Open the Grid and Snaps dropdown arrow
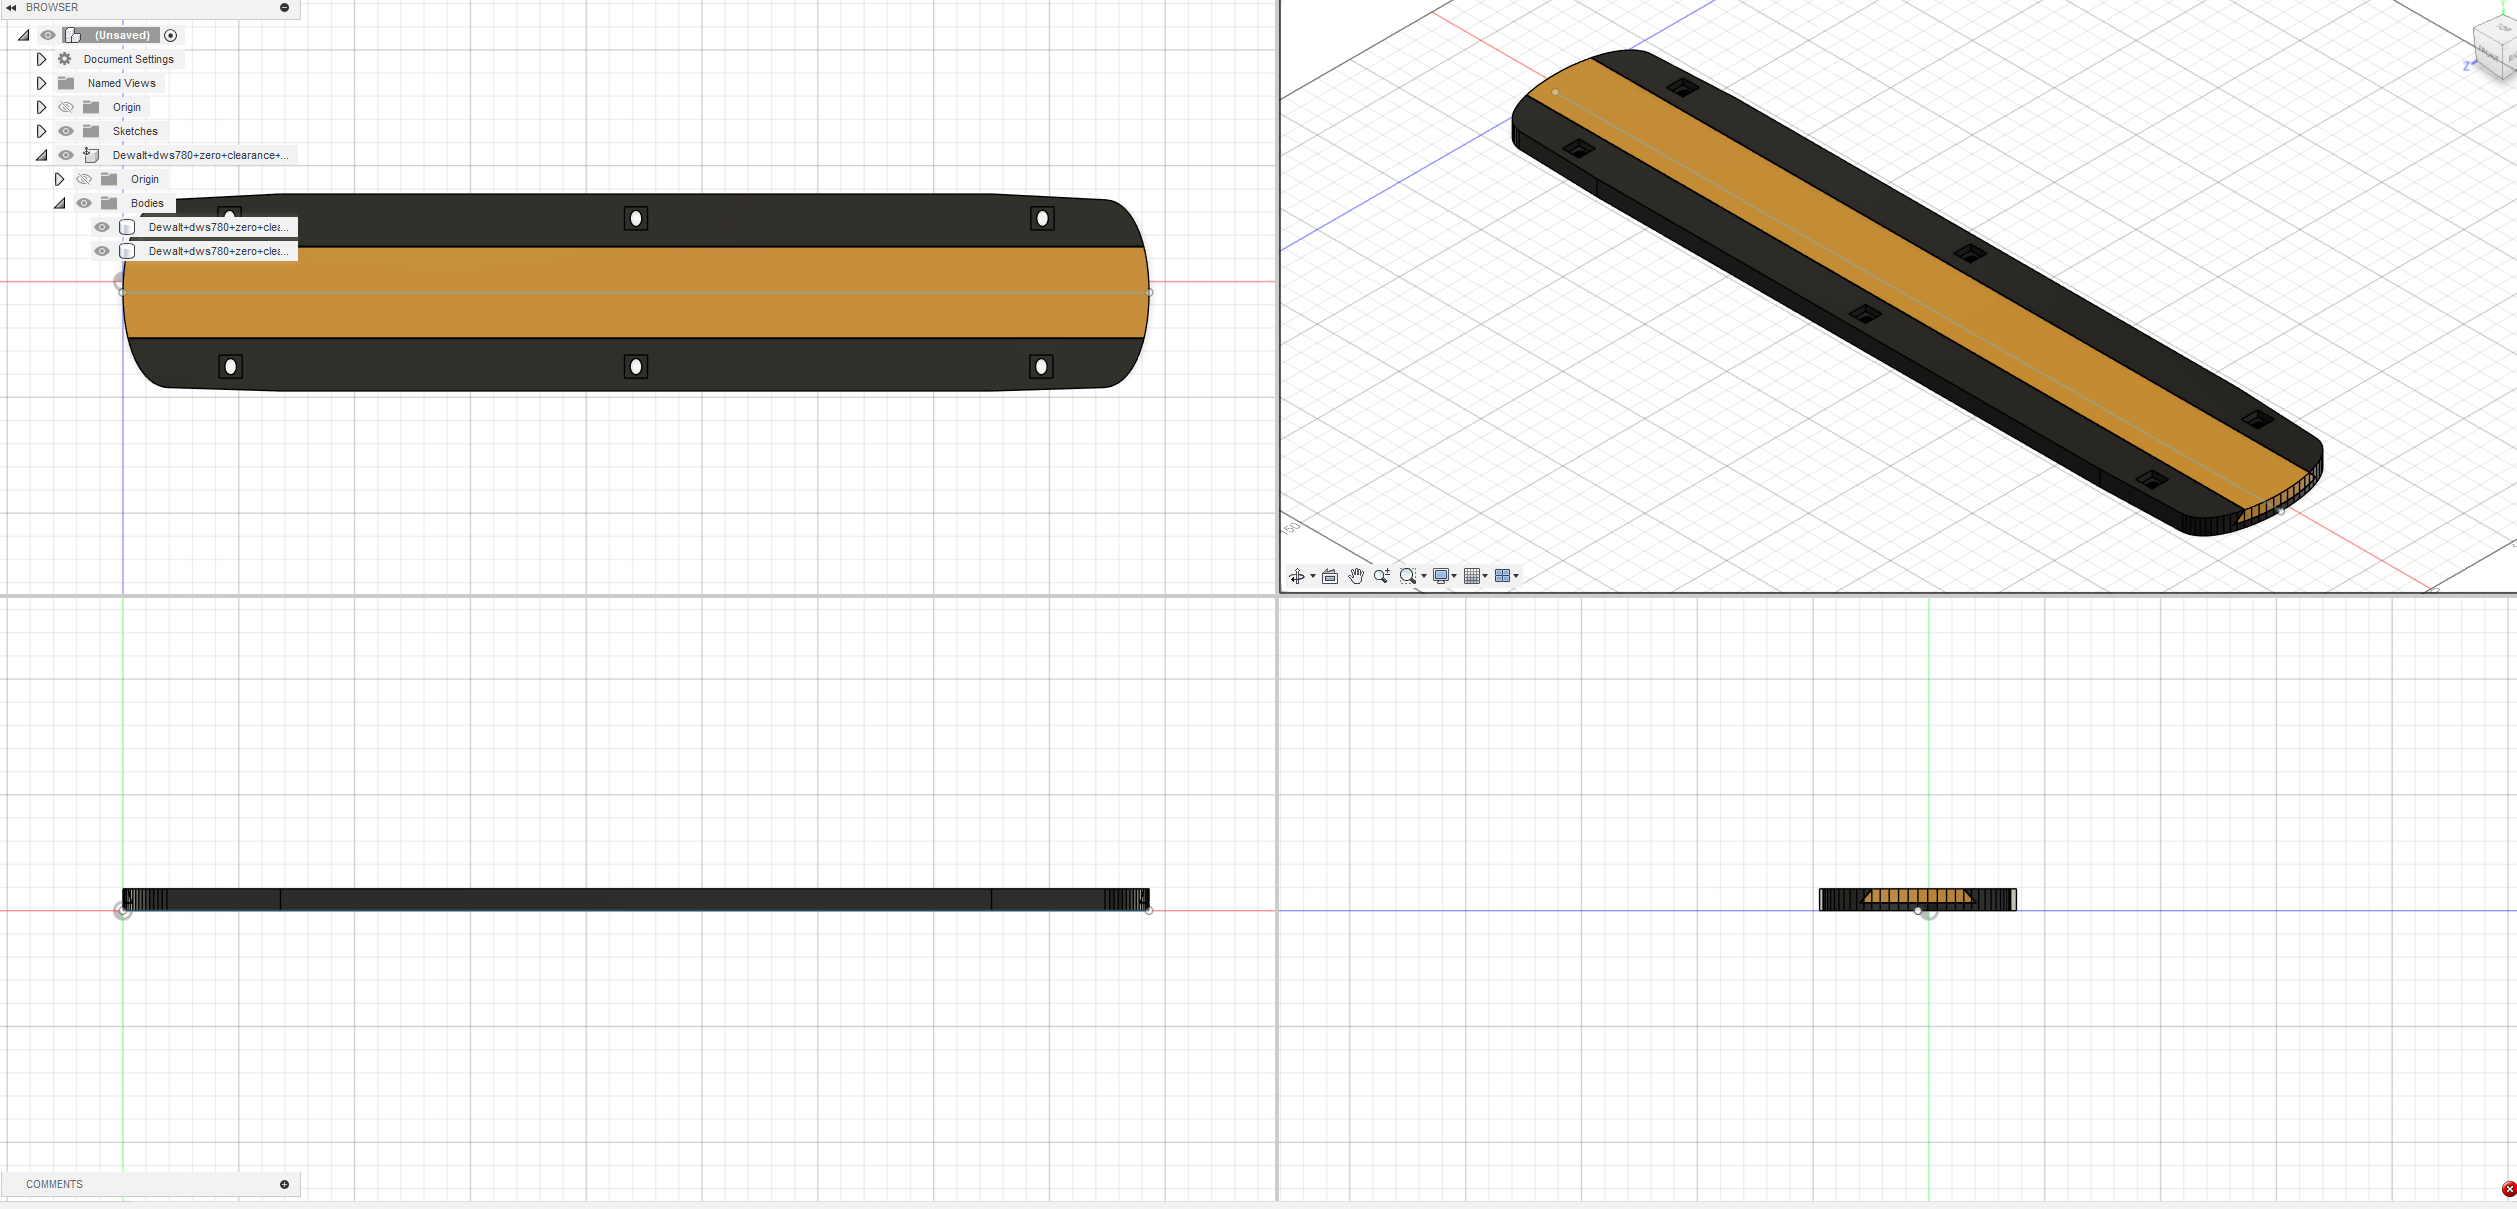Viewport: 2517px width, 1209px height. point(1485,576)
